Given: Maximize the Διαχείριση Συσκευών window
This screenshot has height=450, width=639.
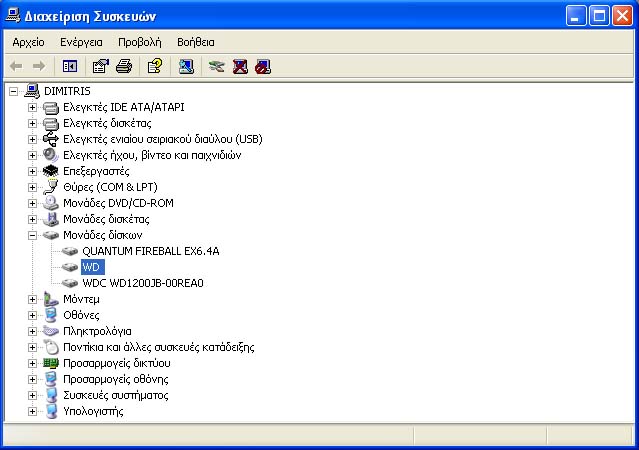Looking at the screenshot, I should (x=599, y=16).
